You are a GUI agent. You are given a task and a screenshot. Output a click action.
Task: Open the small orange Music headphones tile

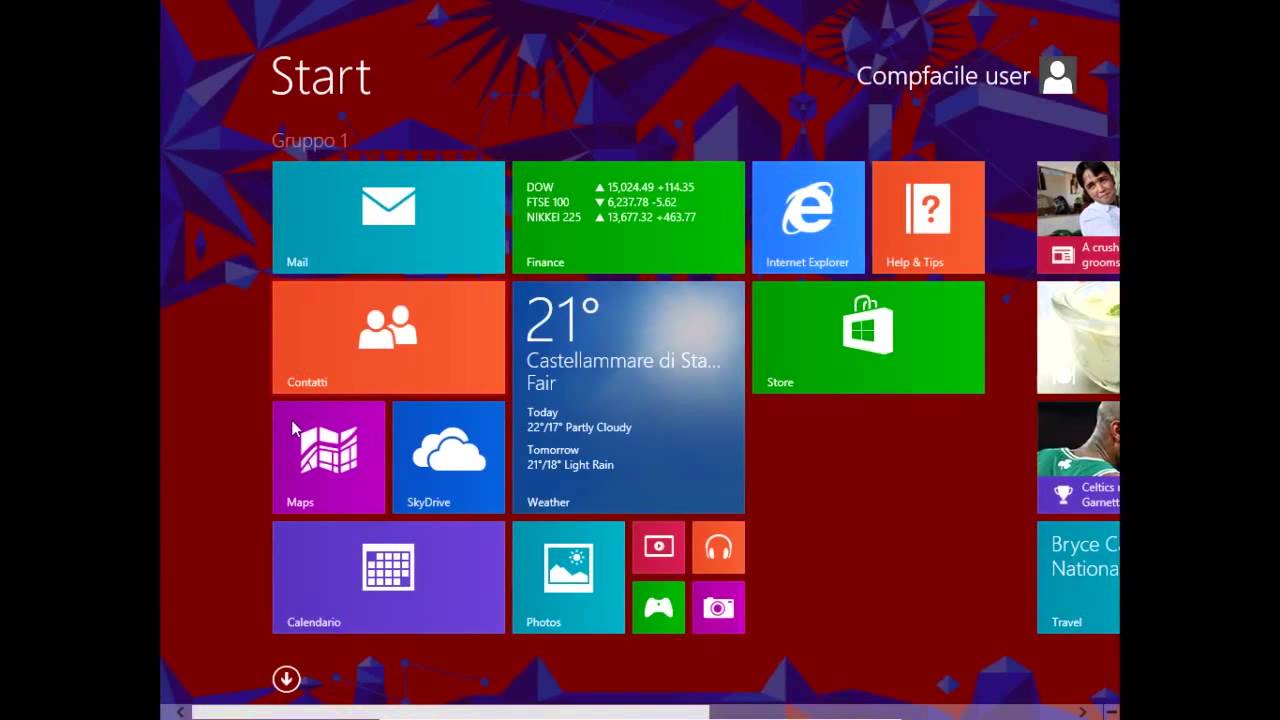point(718,547)
